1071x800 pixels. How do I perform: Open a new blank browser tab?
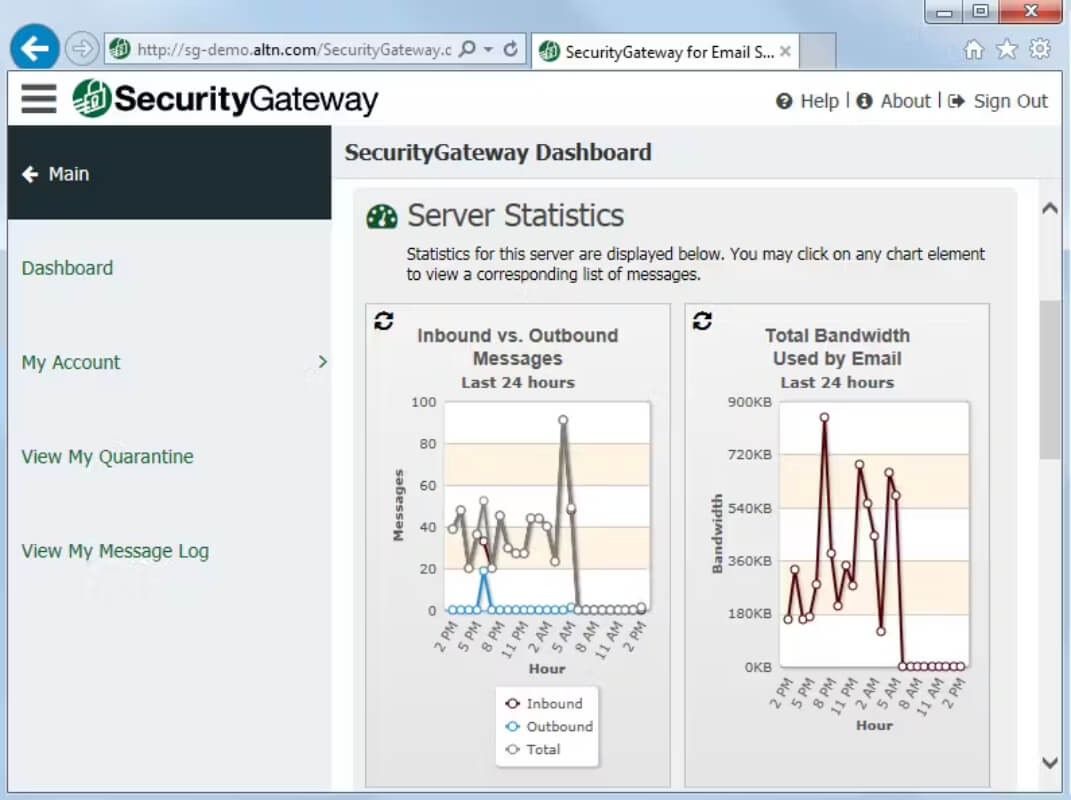pyautogui.click(x=817, y=51)
